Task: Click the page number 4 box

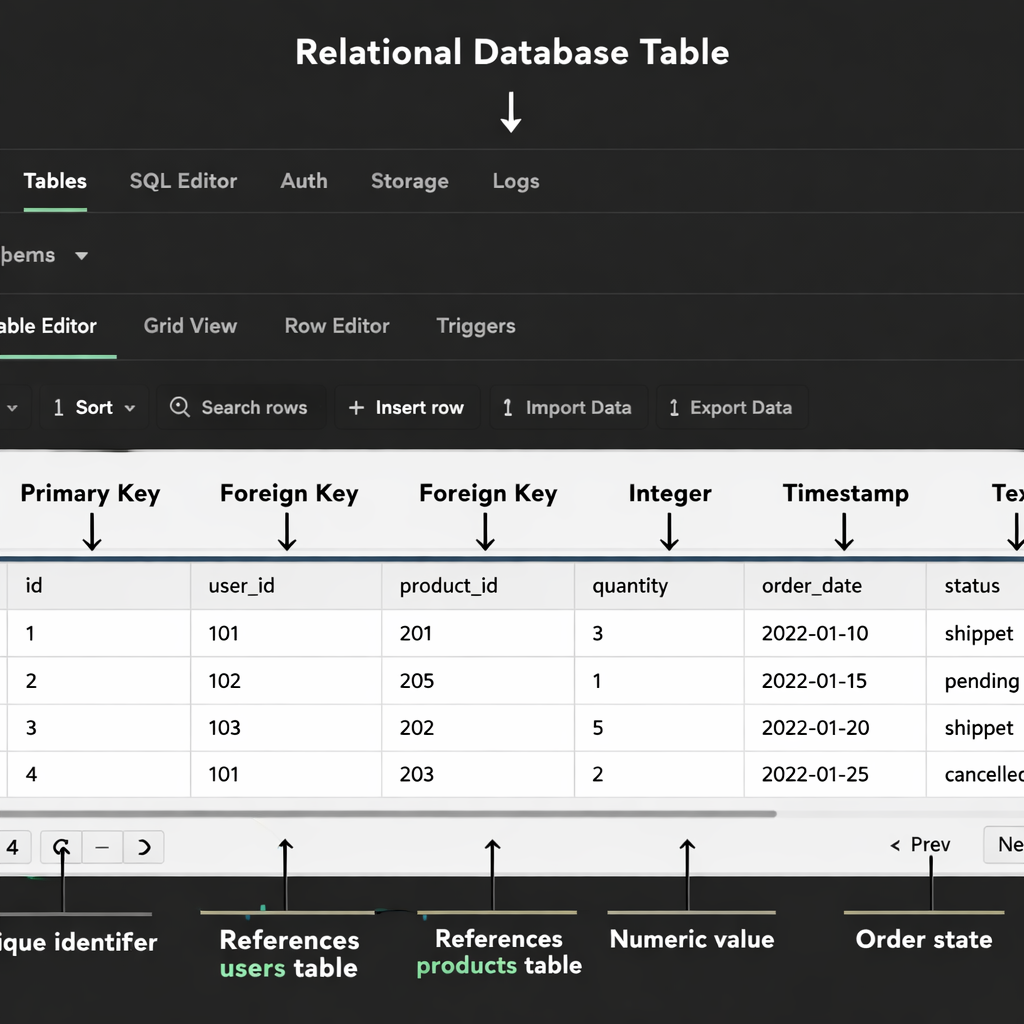Action: pos(13,847)
